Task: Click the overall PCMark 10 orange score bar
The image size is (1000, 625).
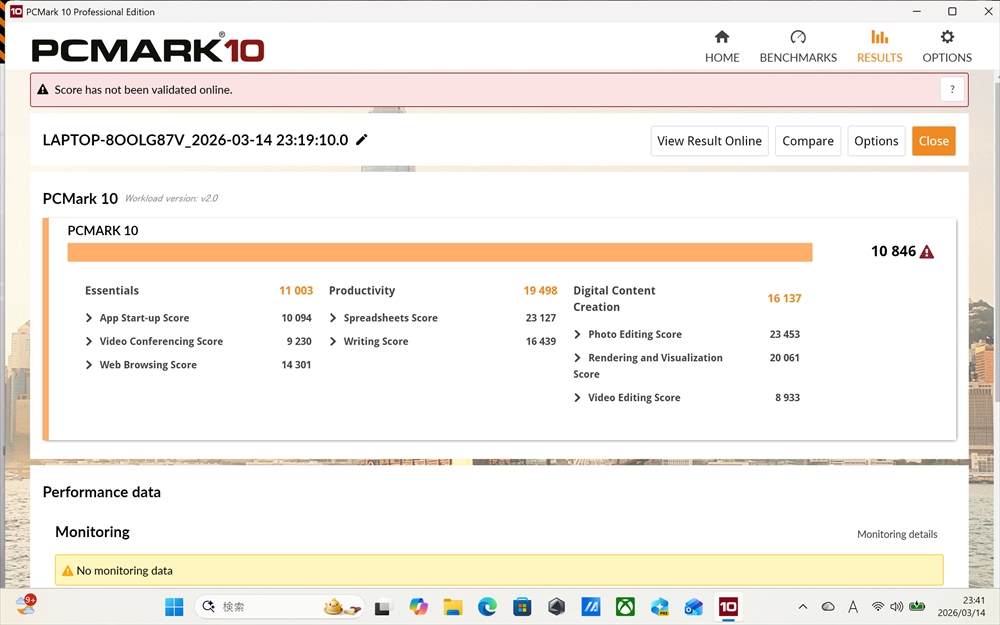Action: [x=439, y=252]
